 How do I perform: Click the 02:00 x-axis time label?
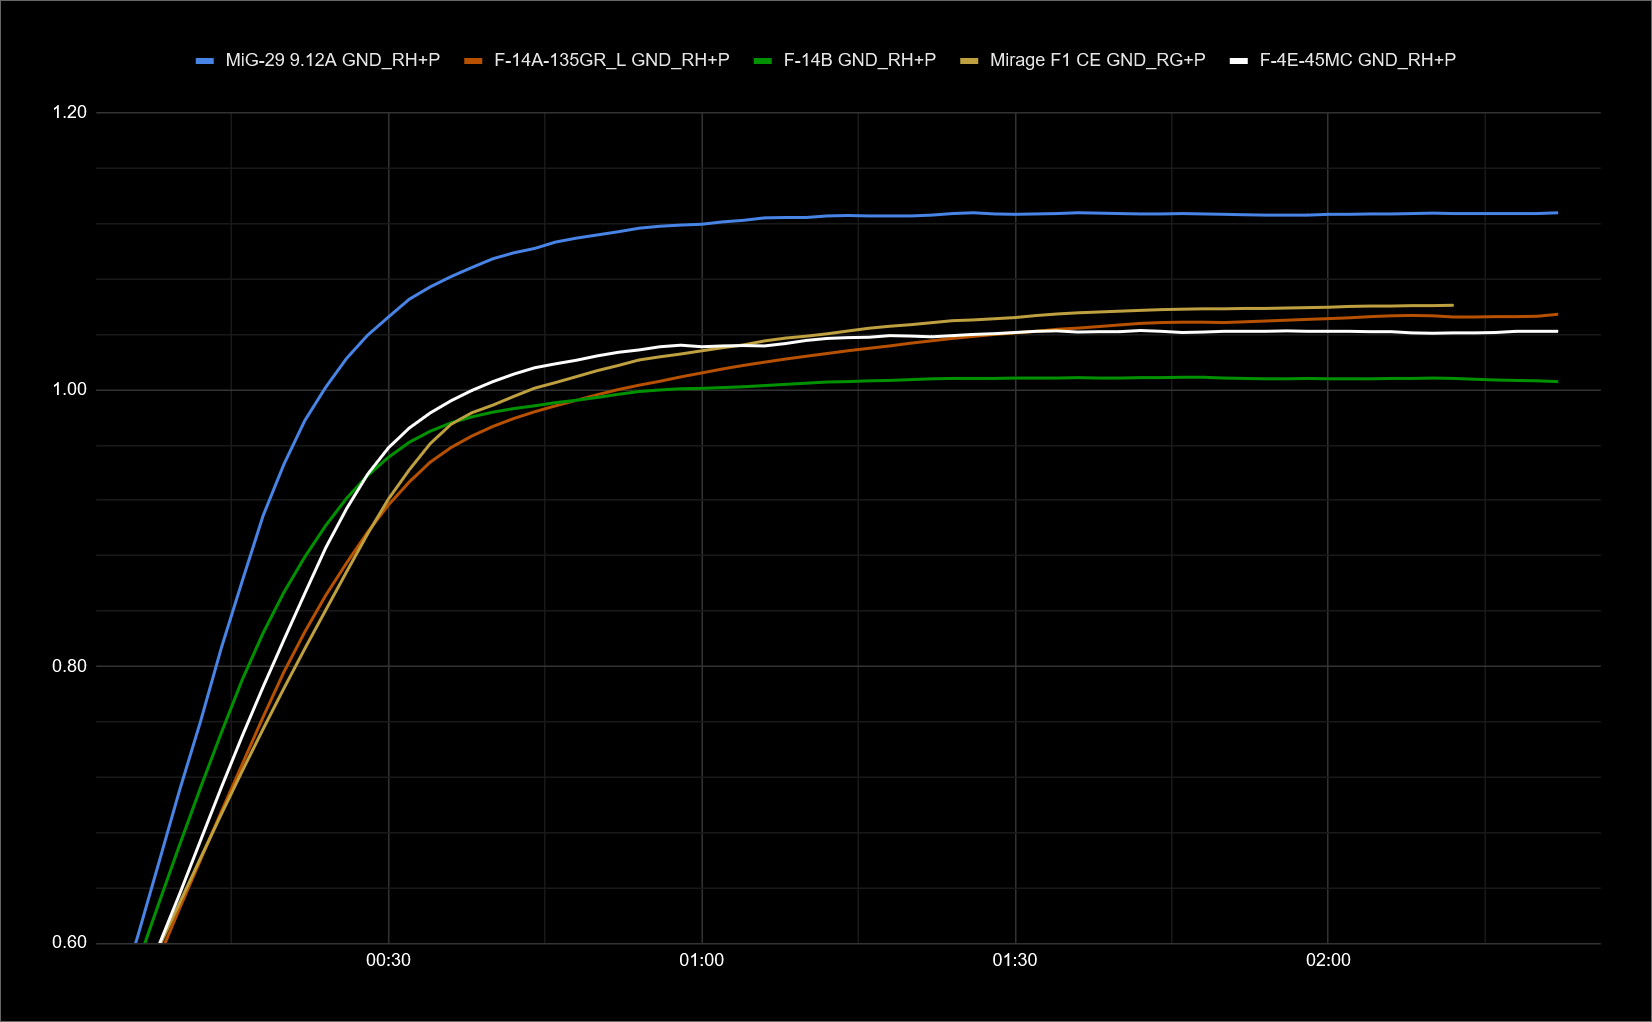(x=1327, y=960)
